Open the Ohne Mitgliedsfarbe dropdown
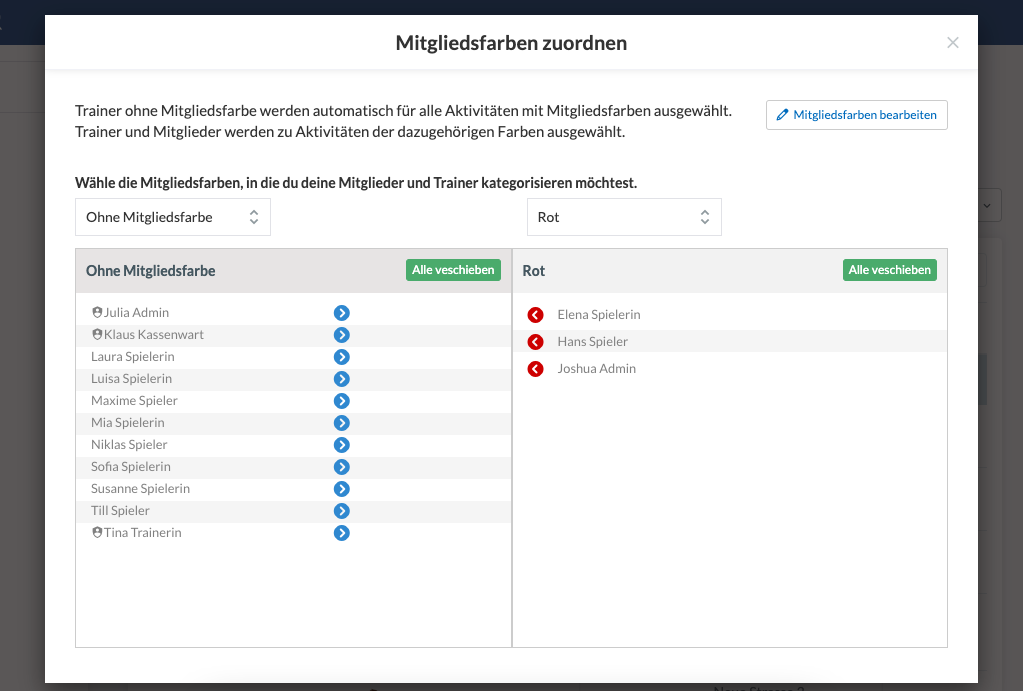 [172, 217]
